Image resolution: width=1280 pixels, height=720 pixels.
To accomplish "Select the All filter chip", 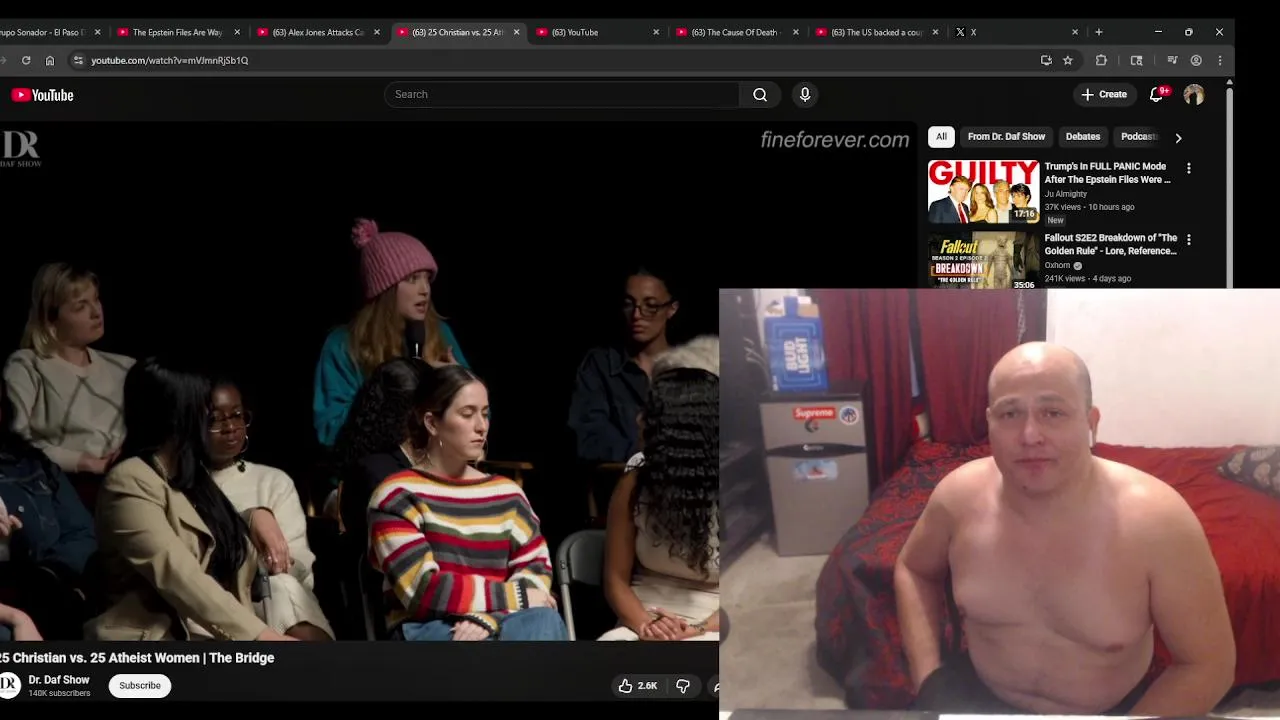I will [x=941, y=137].
